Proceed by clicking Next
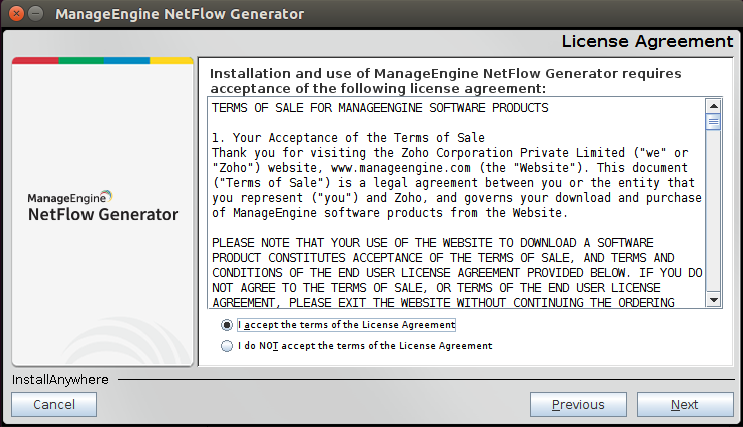Image resolution: width=743 pixels, height=427 pixels. click(x=685, y=405)
